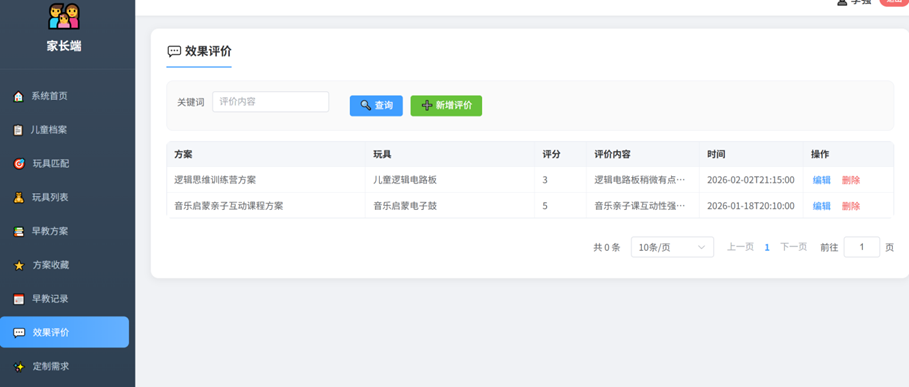Click the books icon beside 早教方案

pyautogui.click(x=19, y=231)
